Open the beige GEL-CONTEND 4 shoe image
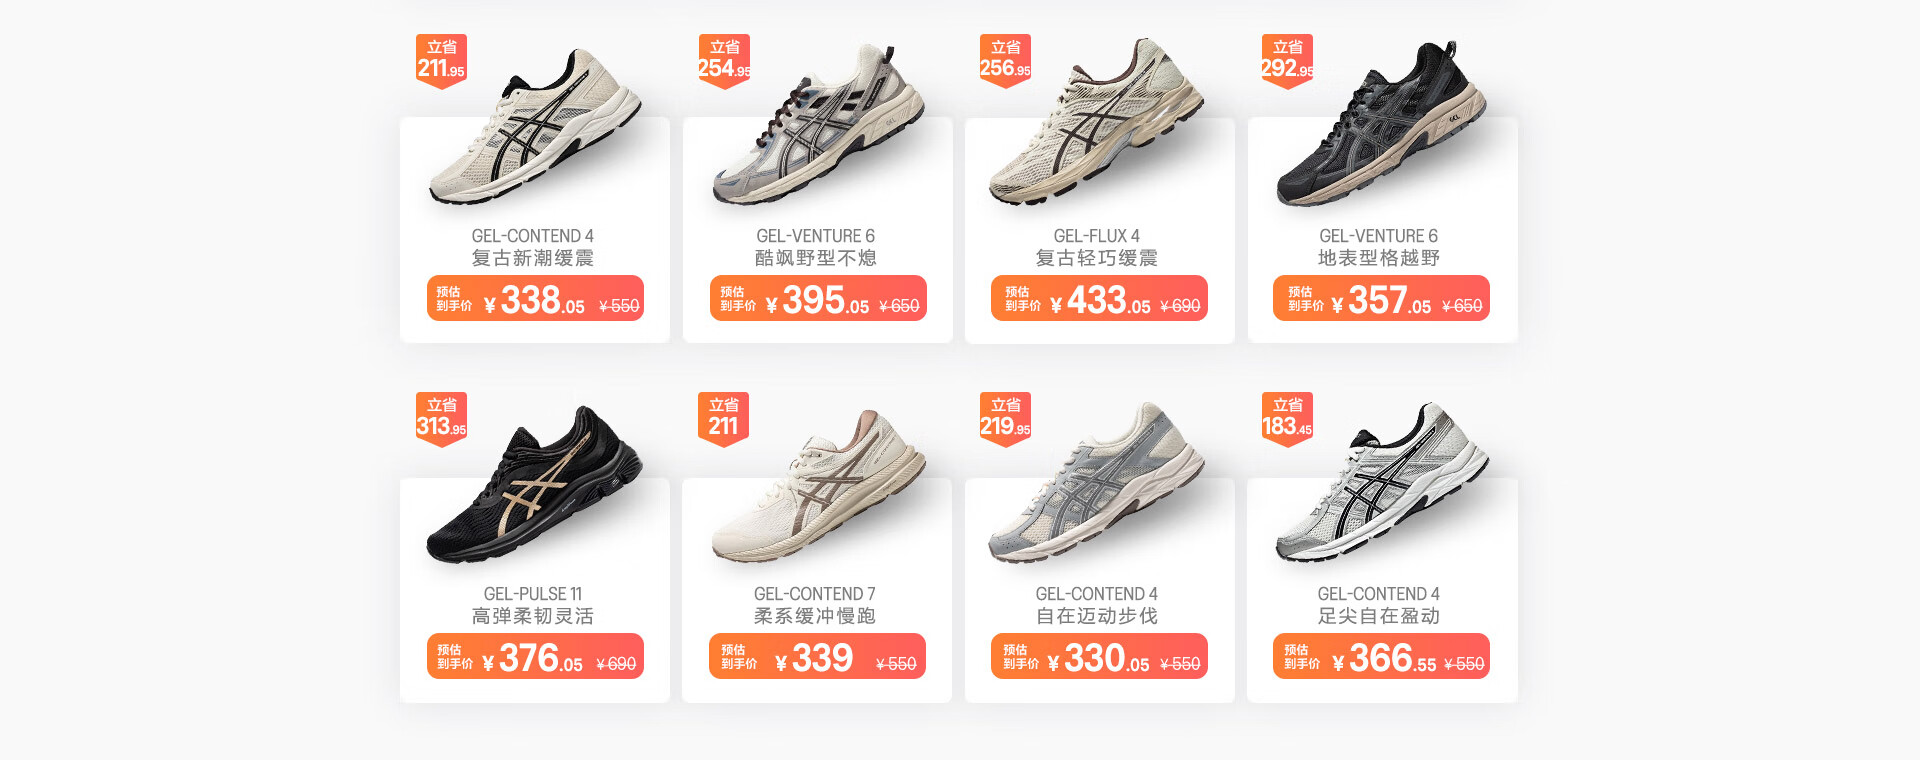 (536, 125)
